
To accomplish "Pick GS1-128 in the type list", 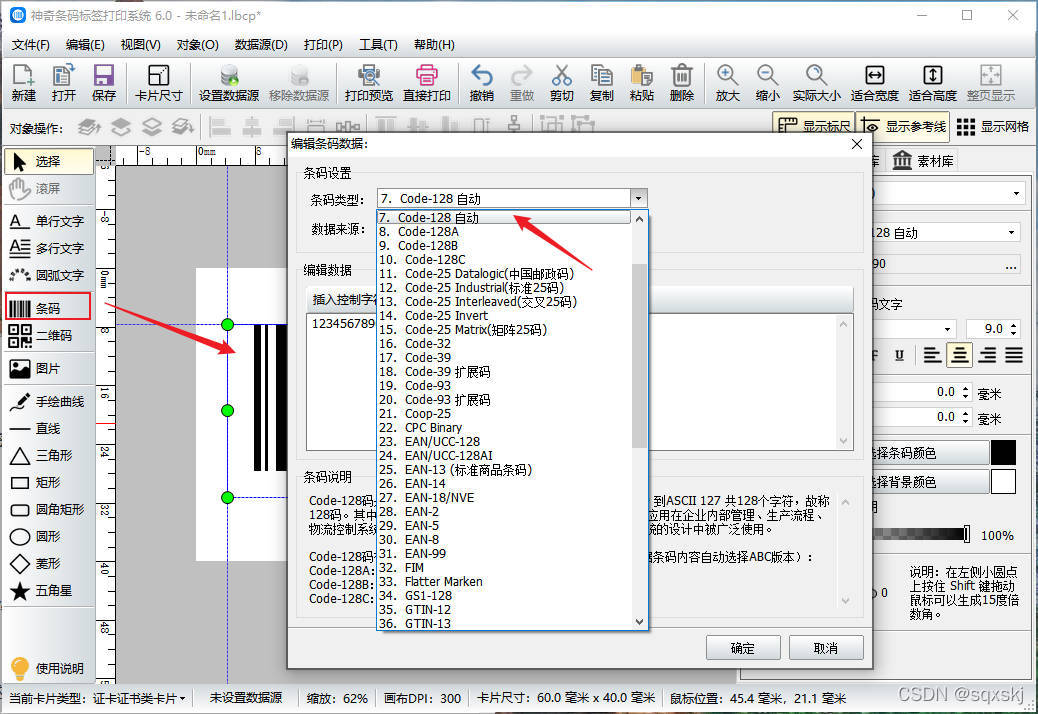I will (505, 596).
